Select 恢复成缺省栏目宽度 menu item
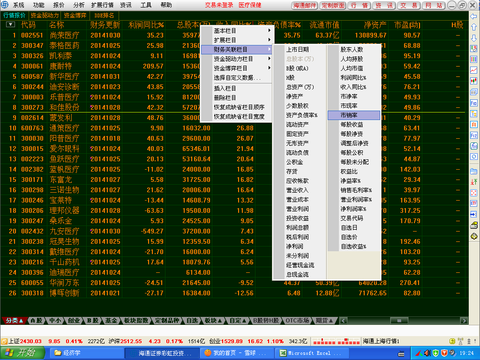Screen dimensions: 480x360 pyautogui.click(x=237, y=116)
